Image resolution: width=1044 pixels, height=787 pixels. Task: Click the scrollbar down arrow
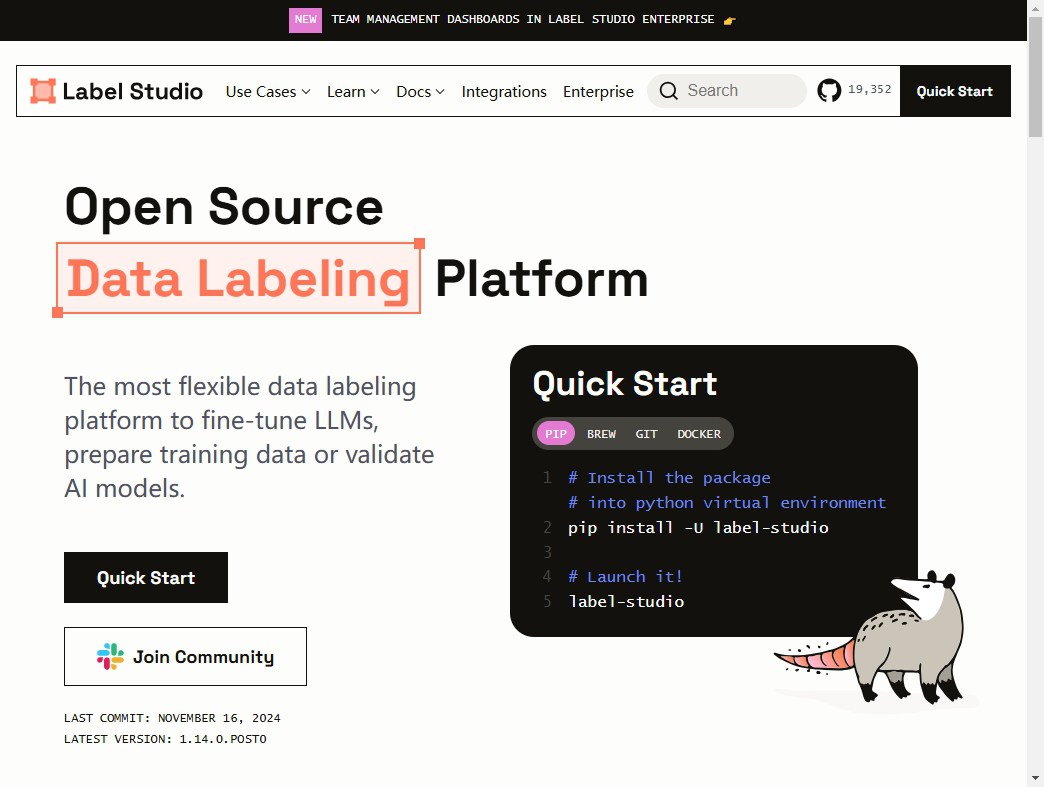1035,778
